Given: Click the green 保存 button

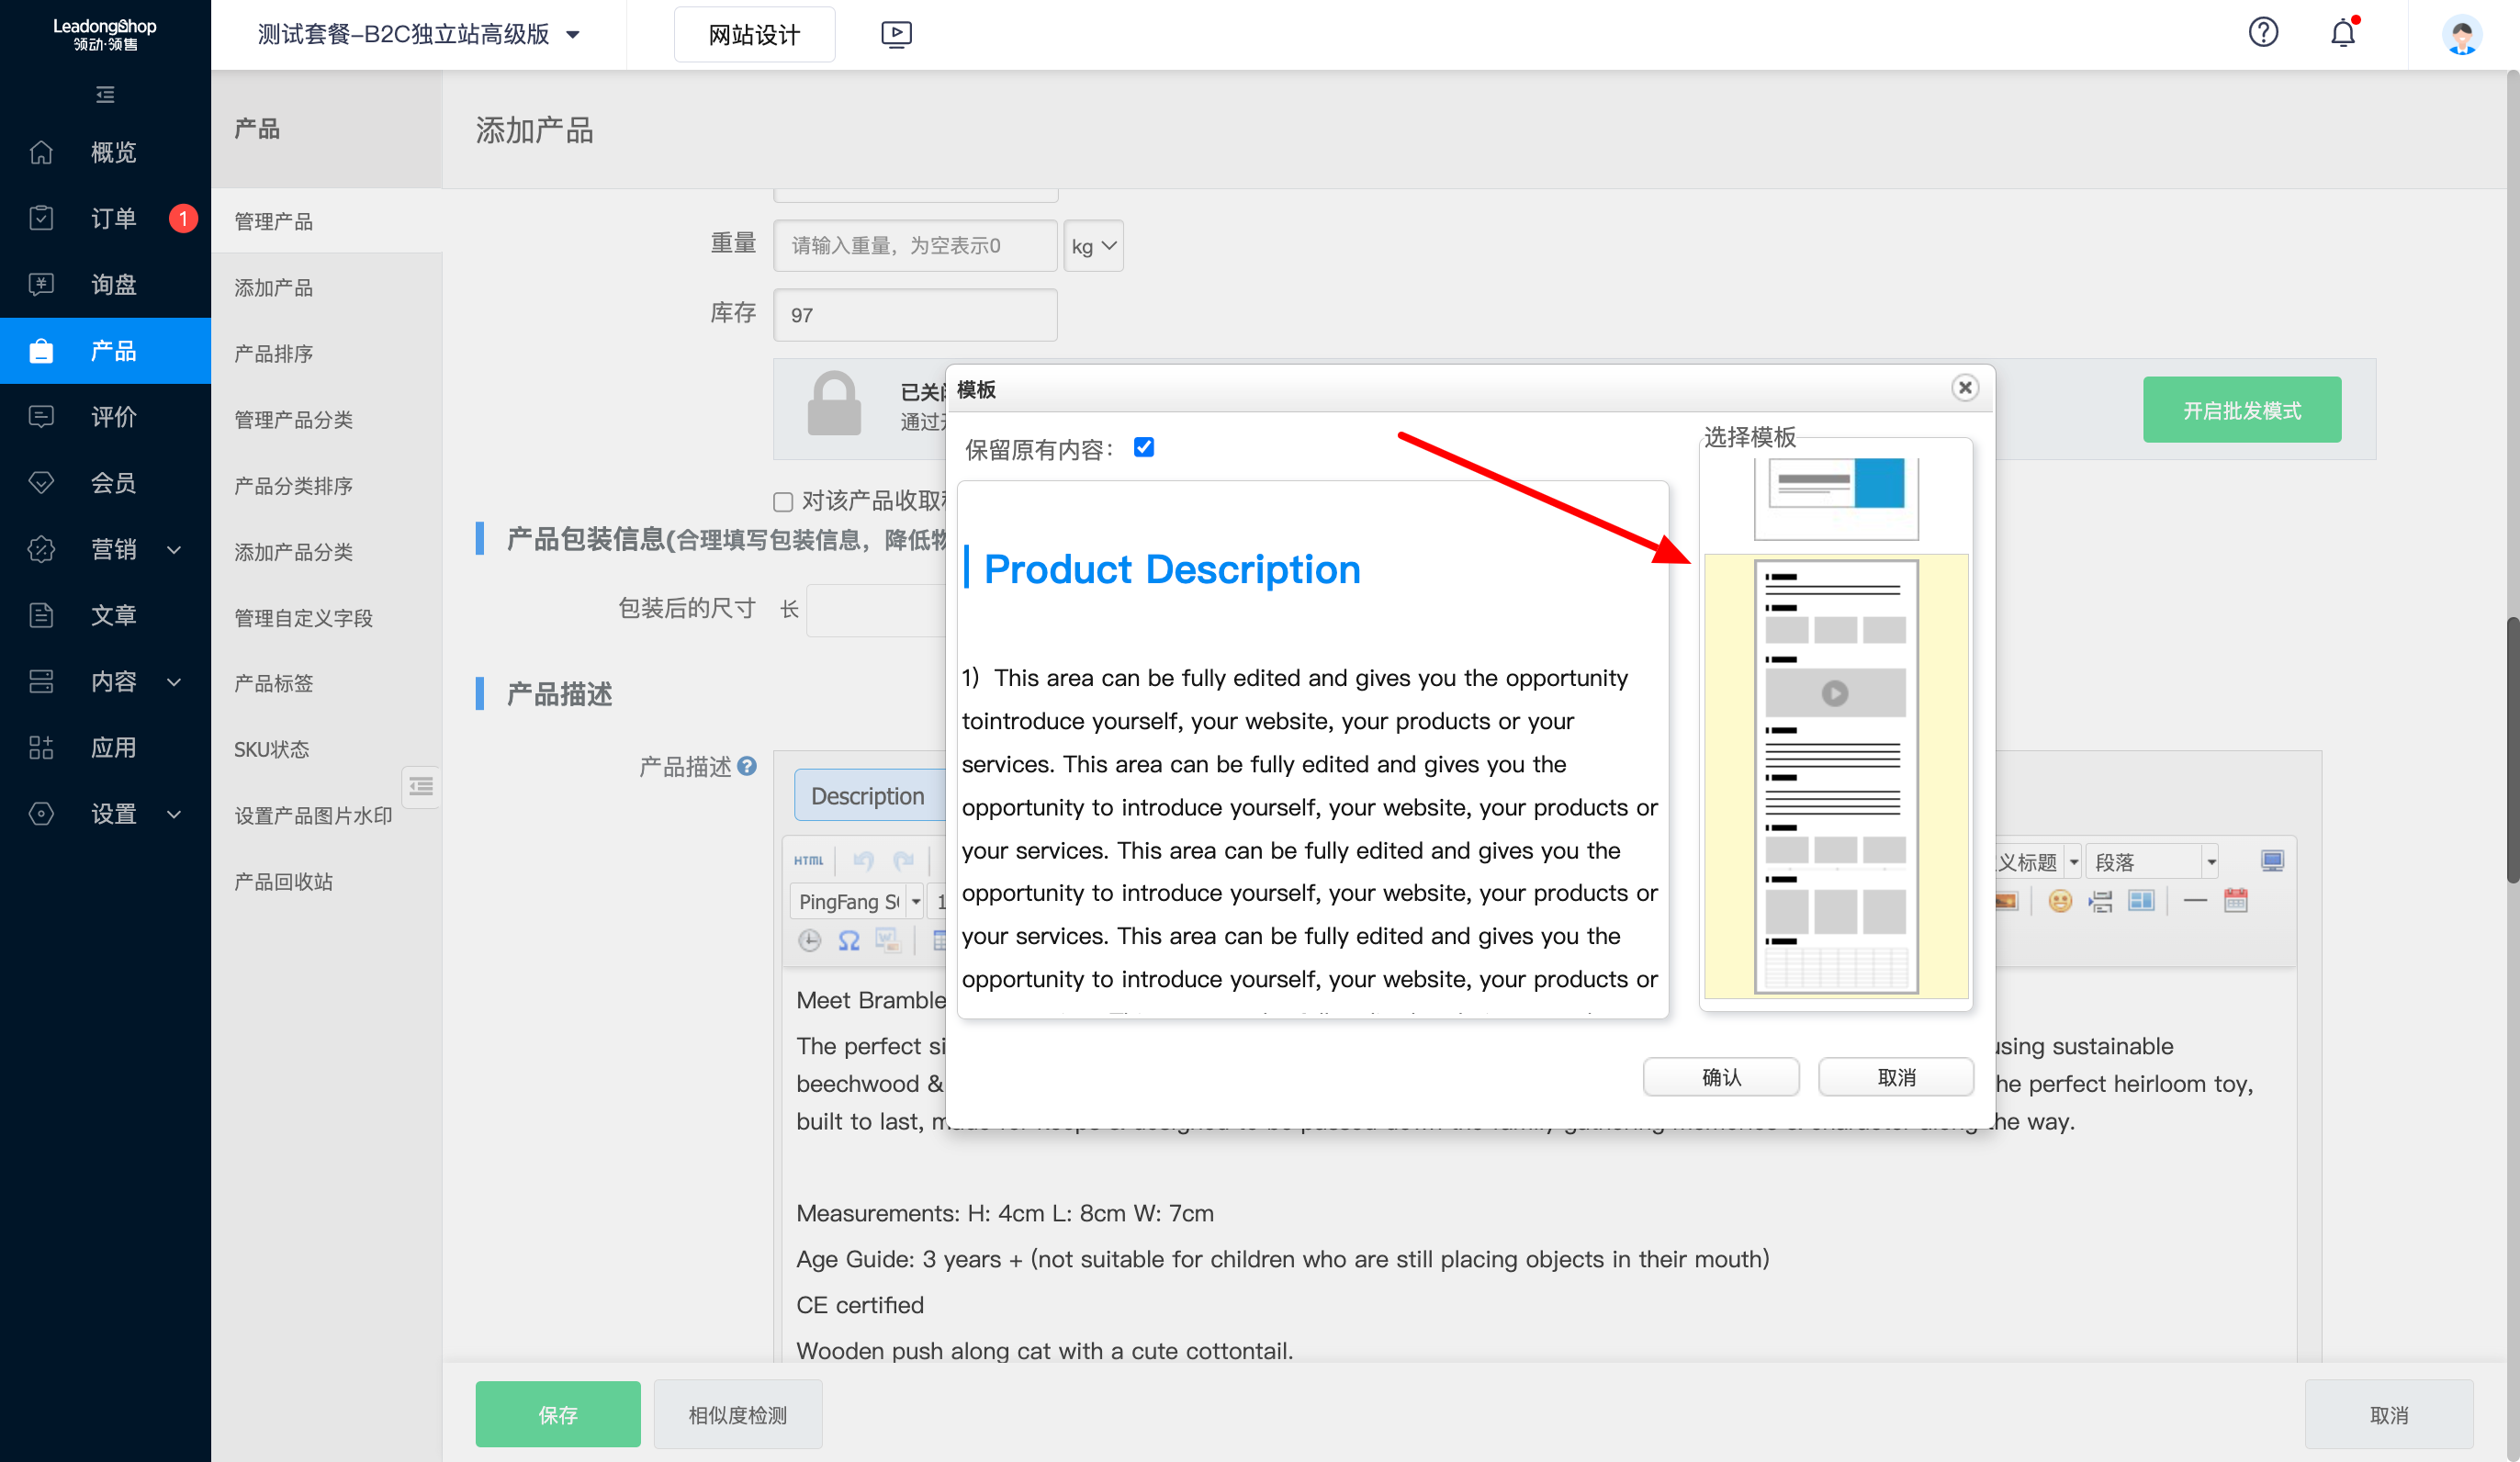Looking at the screenshot, I should click(x=557, y=1414).
